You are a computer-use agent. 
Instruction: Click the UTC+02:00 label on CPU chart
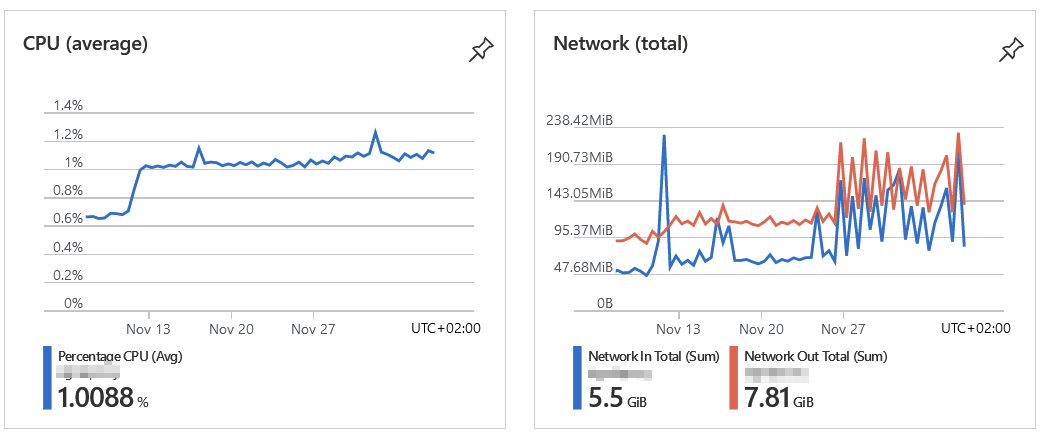(x=446, y=328)
